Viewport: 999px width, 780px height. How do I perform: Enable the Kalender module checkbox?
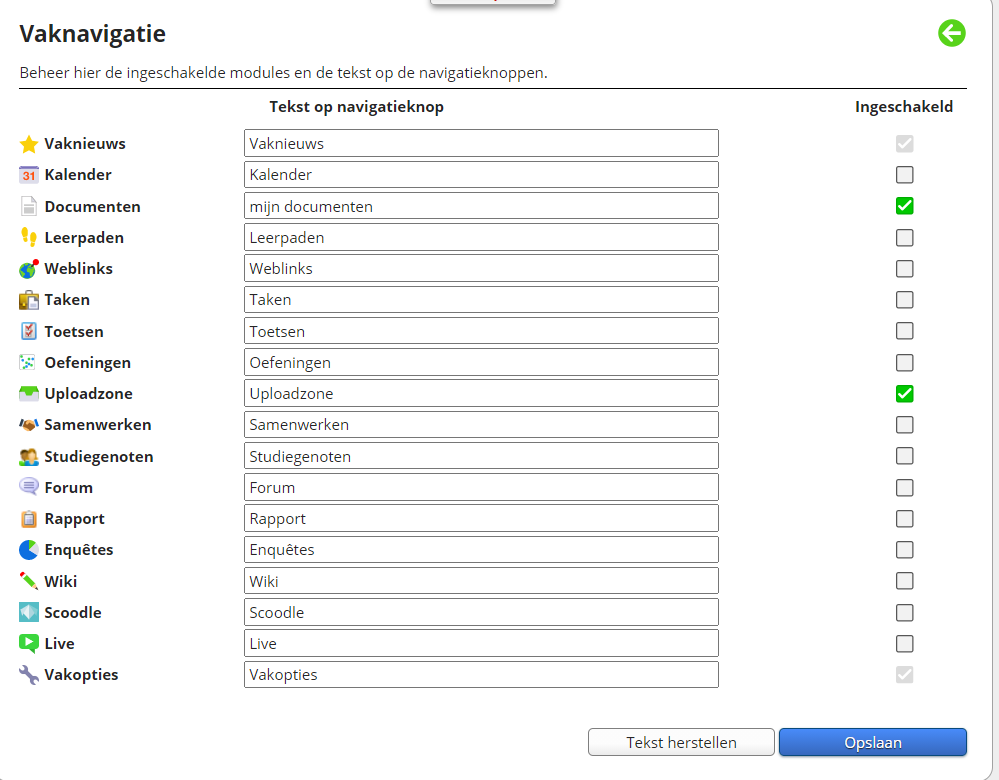point(904,175)
